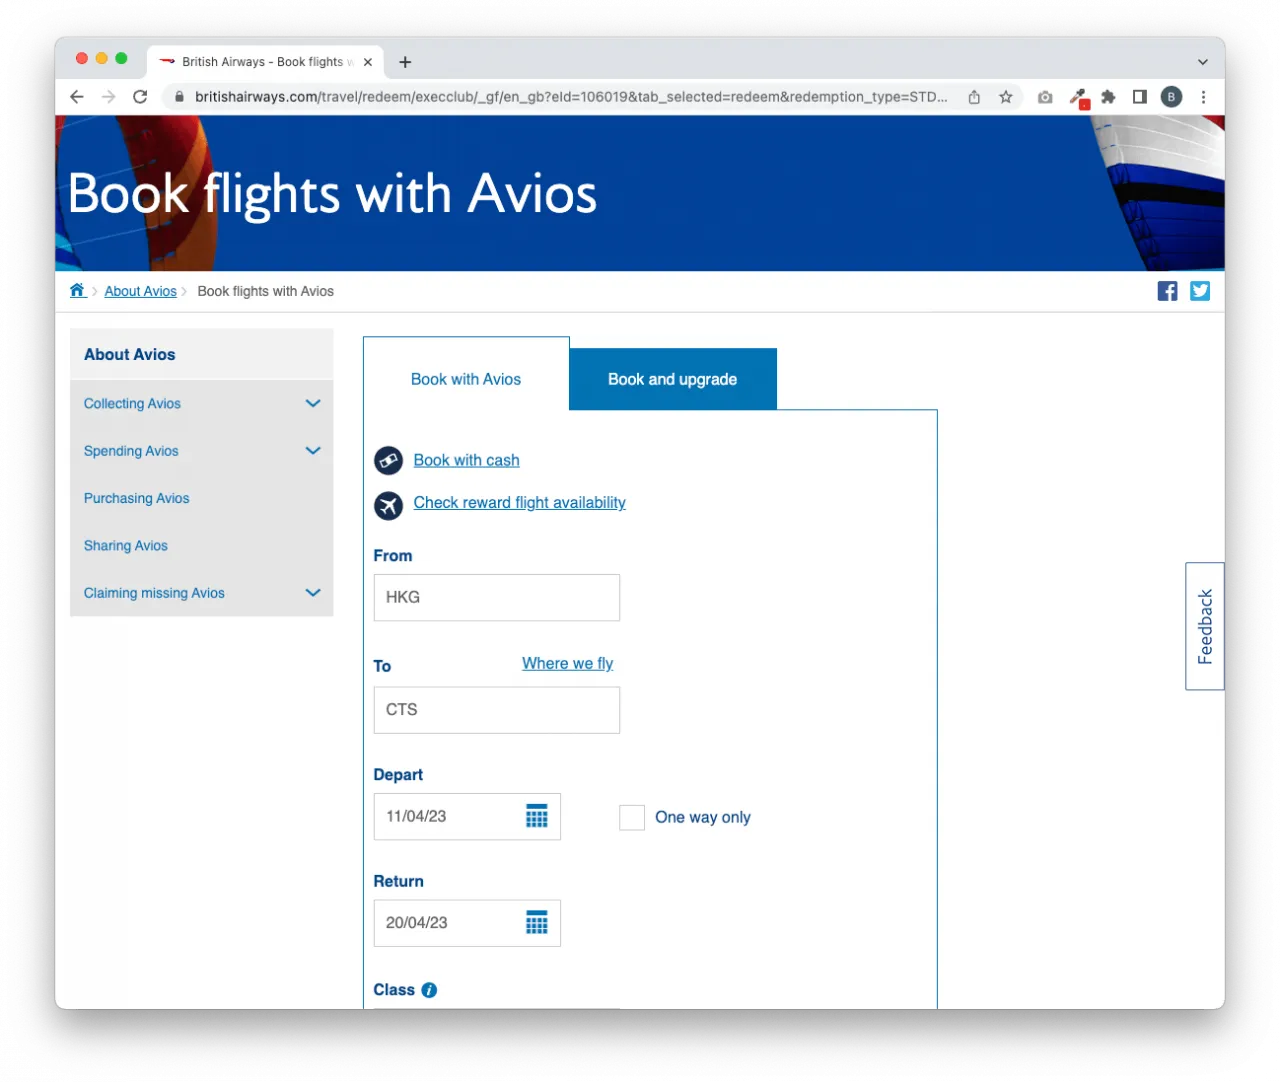Viewport: 1280px width, 1082px height.
Task: Open the Where we fly link
Action: tap(567, 663)
